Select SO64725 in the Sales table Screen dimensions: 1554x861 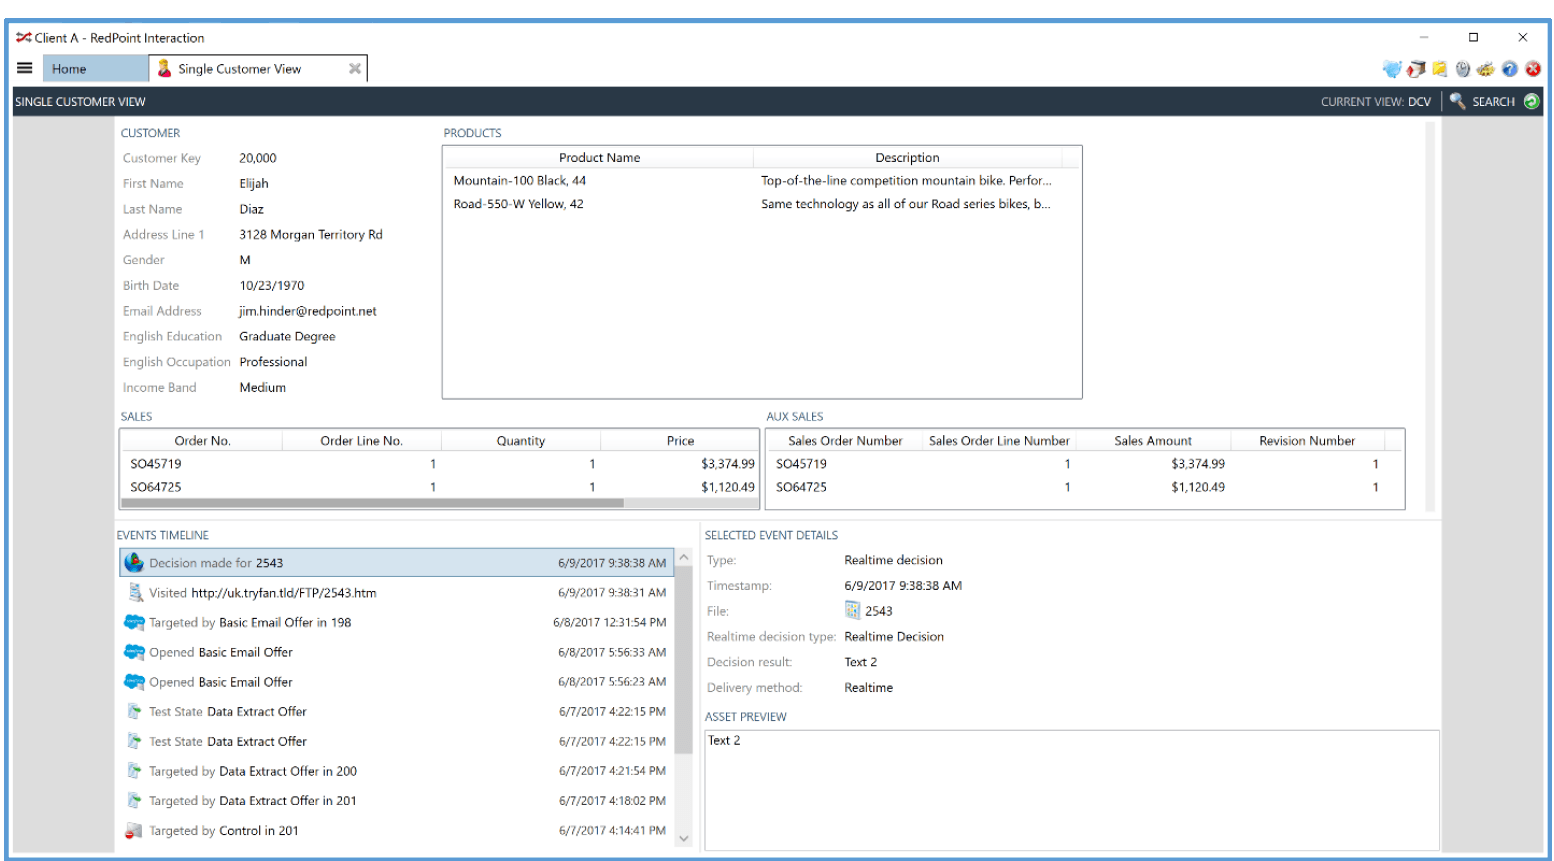pos(439,487)
